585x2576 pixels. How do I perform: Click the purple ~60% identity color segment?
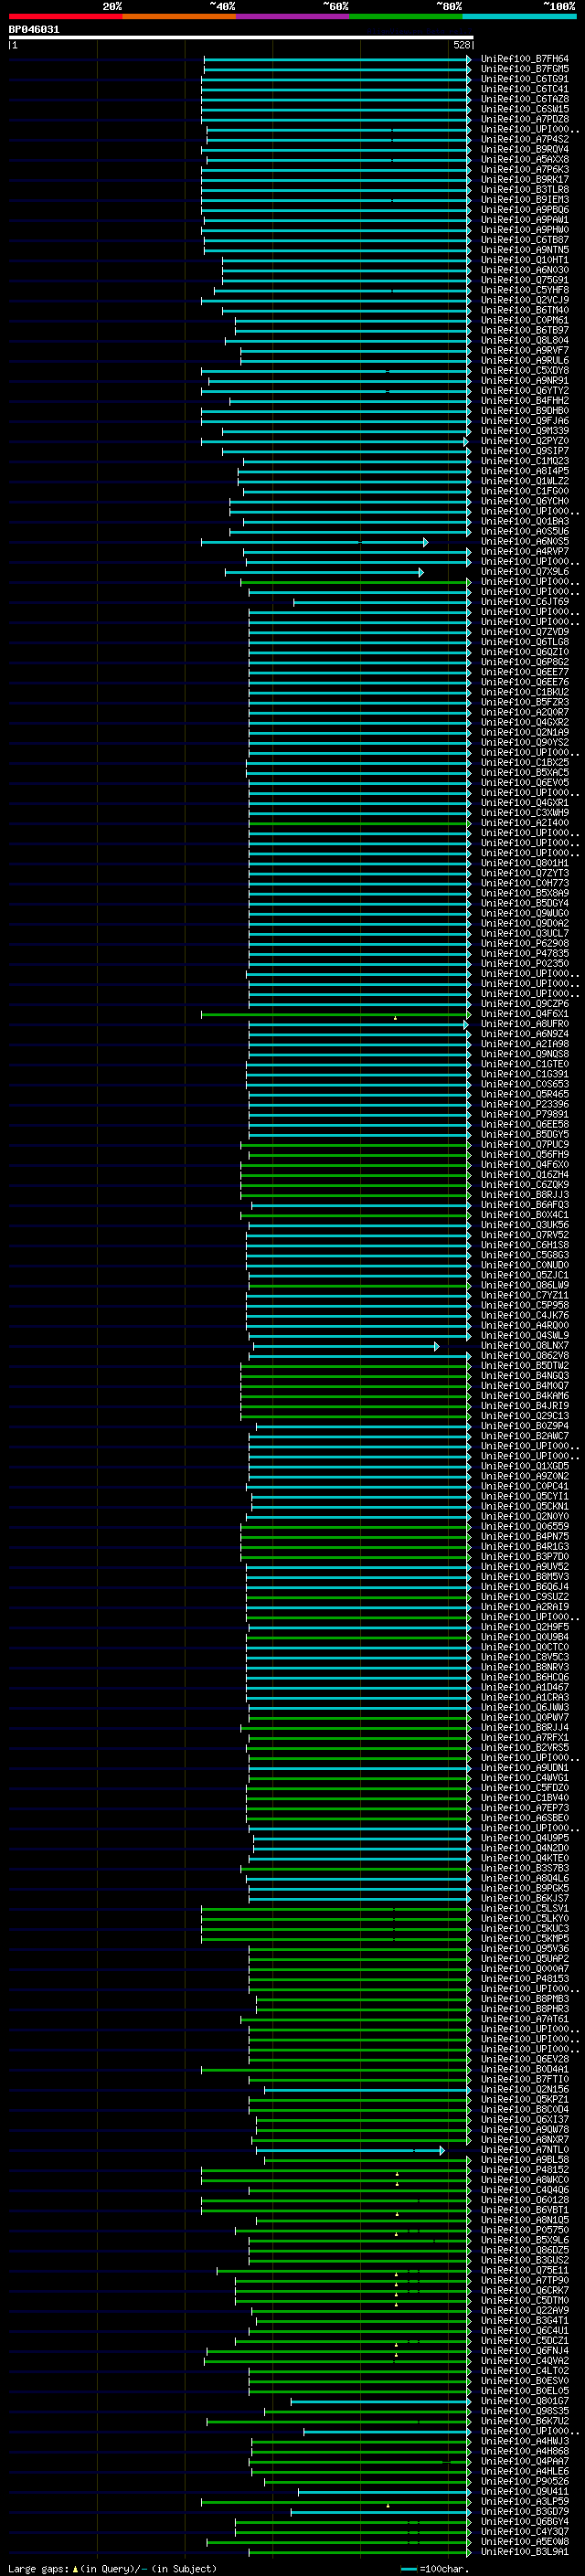pos(293,16)
